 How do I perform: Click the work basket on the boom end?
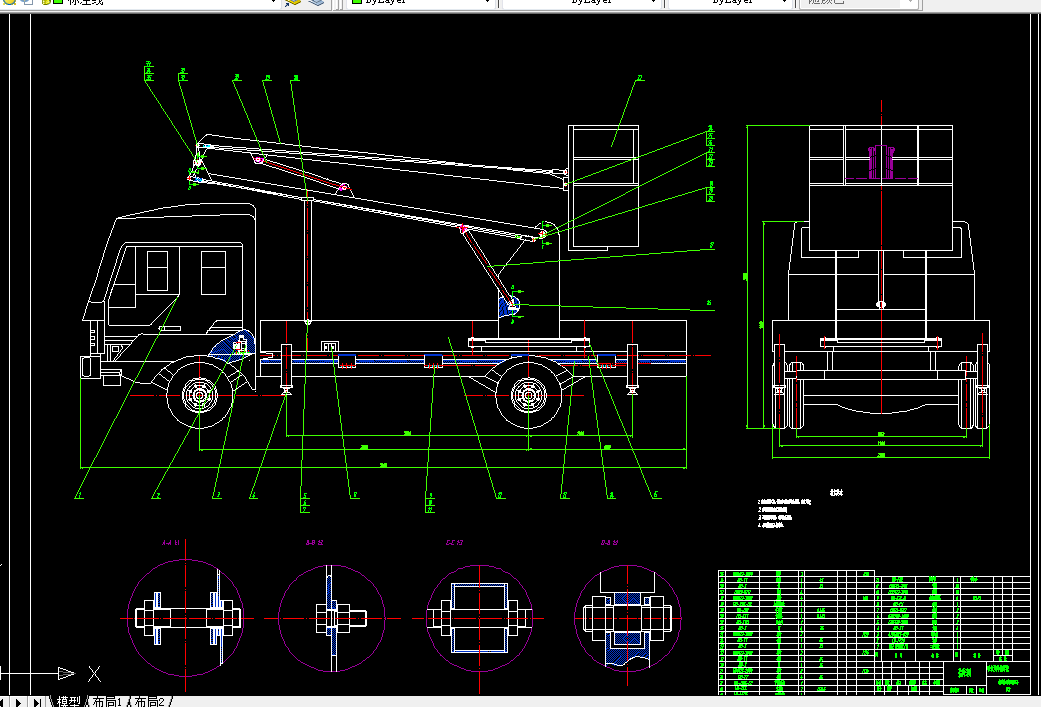coord(603,187)
